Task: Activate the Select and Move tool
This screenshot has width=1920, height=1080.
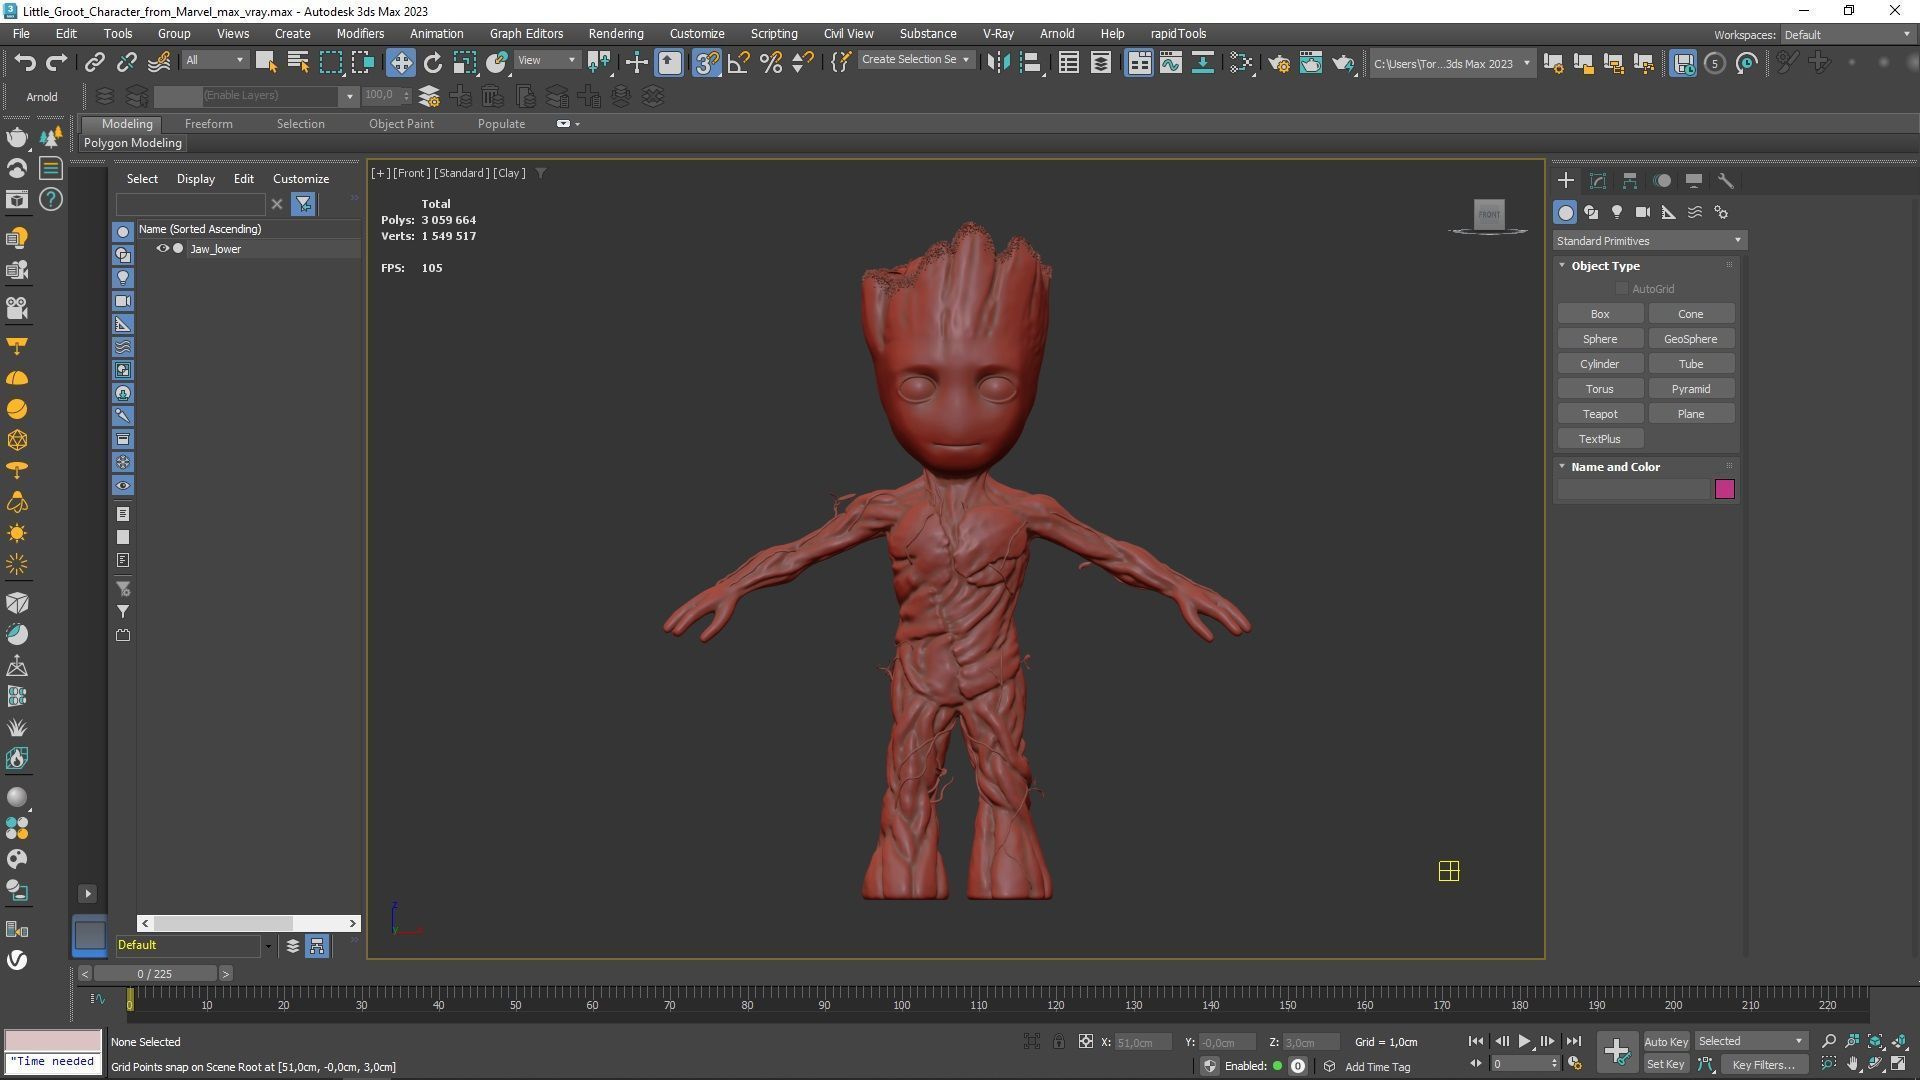Action: pos(400,62)
